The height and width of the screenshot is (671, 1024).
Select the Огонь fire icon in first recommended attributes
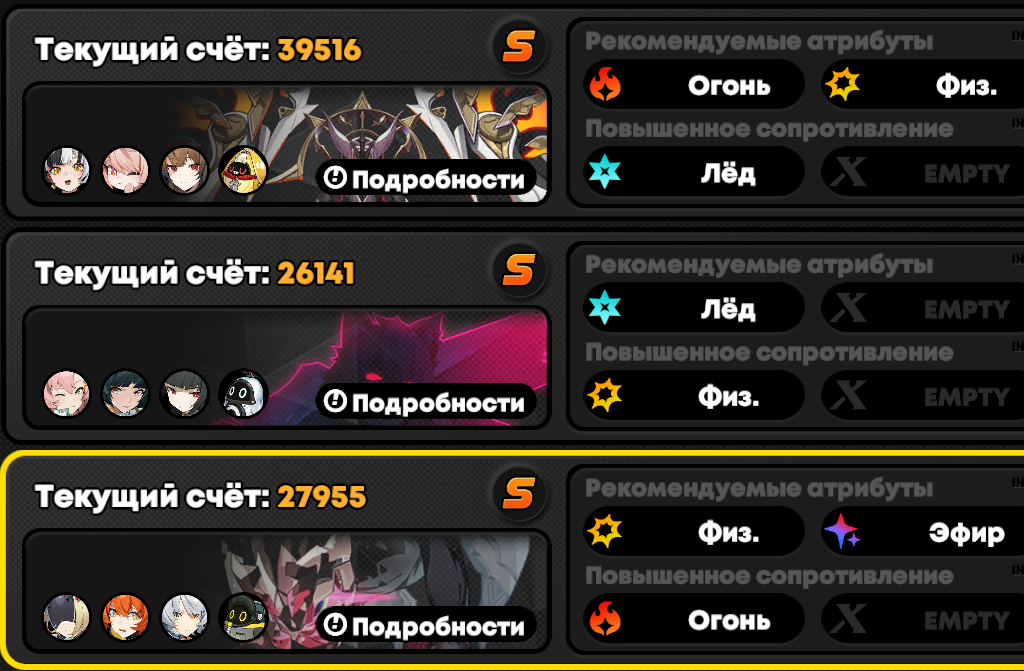click(605, 84)
